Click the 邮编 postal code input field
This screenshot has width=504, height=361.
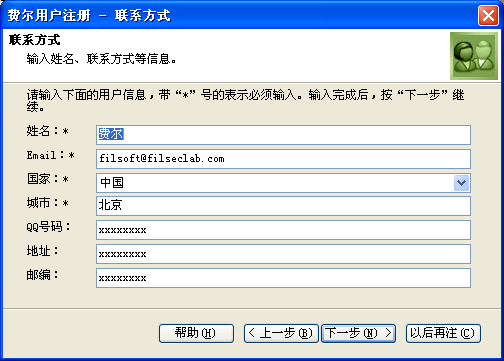click(x=283, y=278)
